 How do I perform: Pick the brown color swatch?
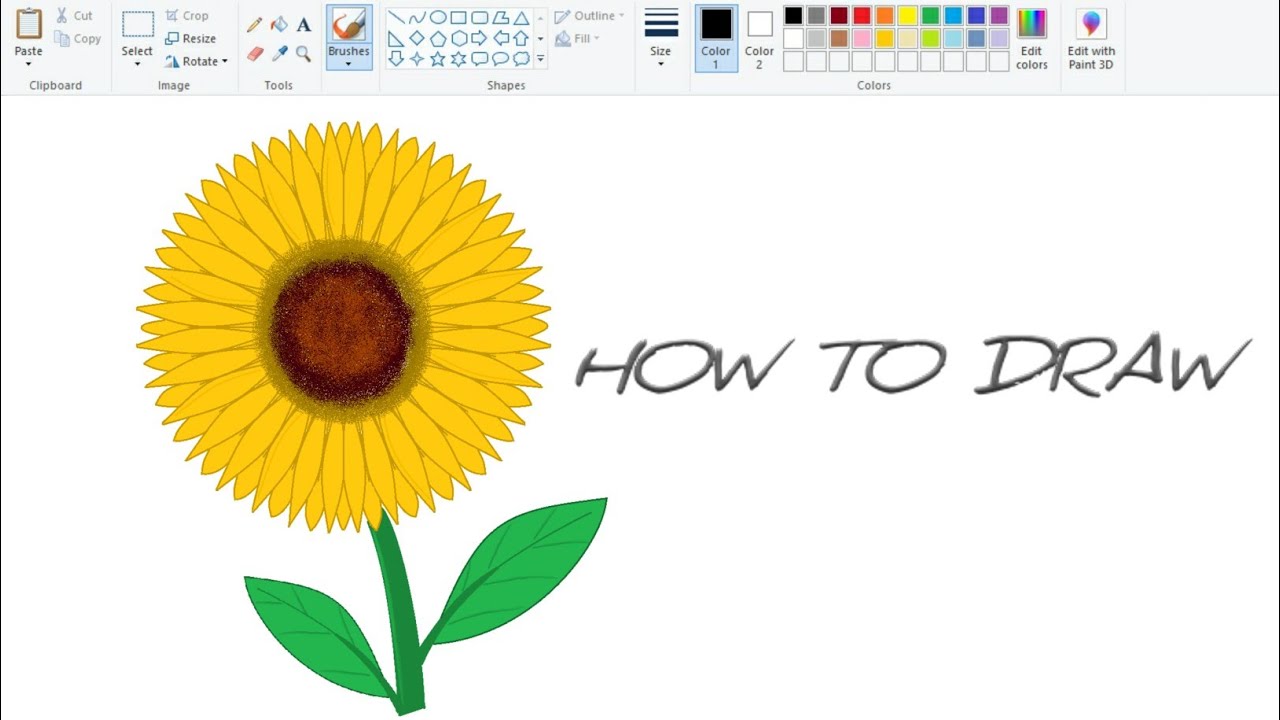pos(839,38)
